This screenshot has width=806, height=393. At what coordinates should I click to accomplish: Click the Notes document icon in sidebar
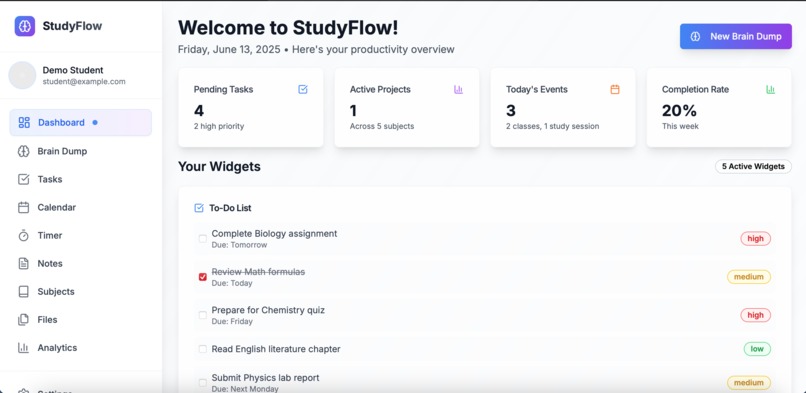[24, 264]
